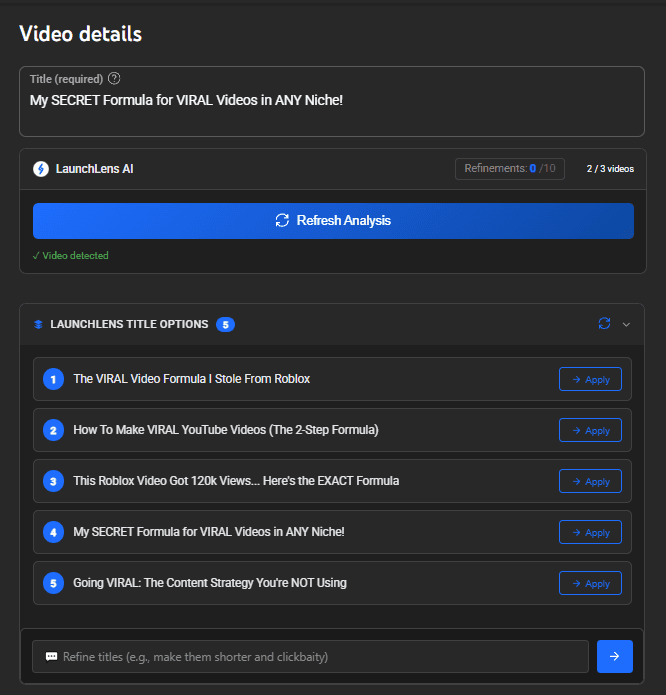Apply 'My SECRET Formula' title option
The image size is (666, 695).
[x=590, y=532]
